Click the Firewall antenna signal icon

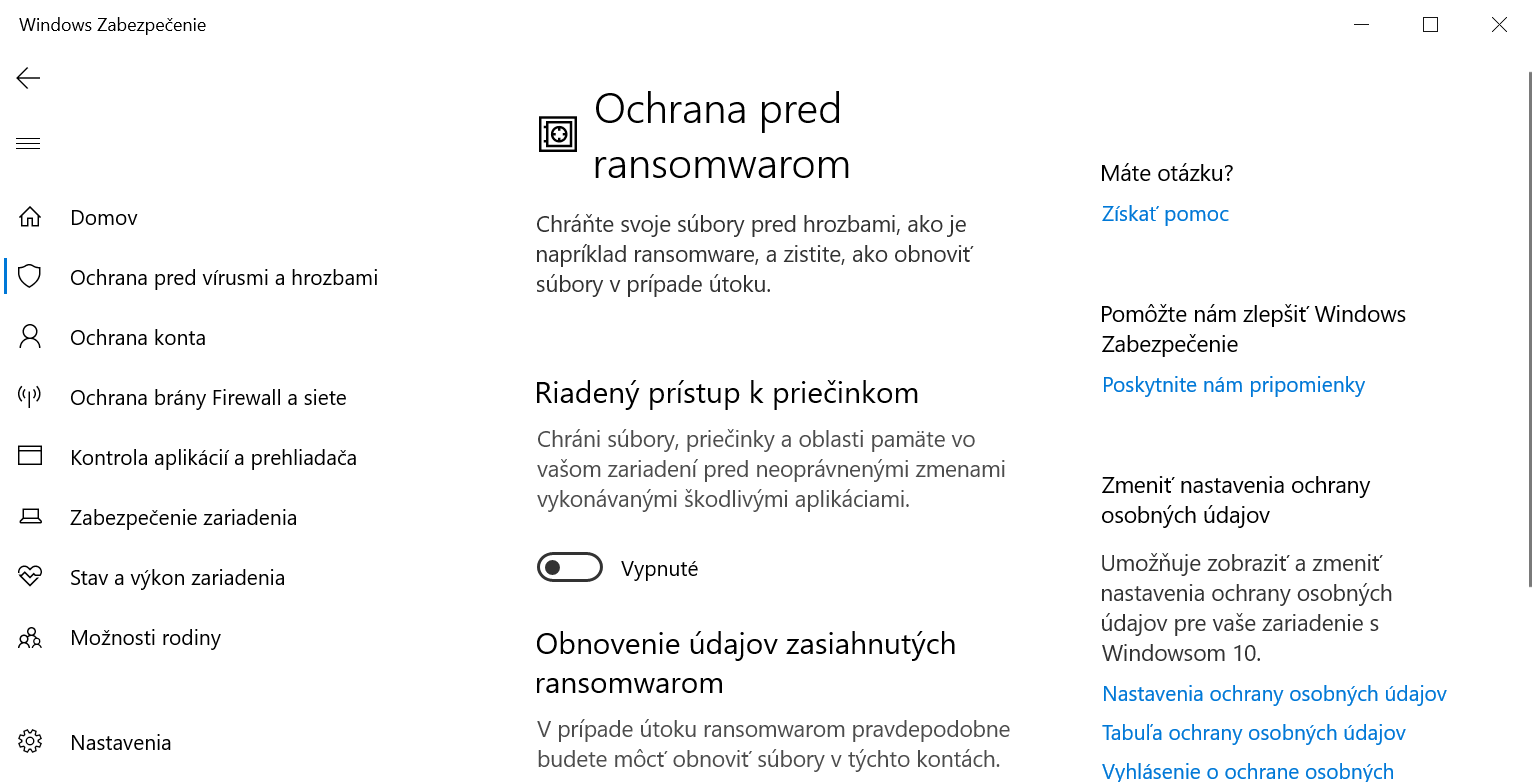[30, 397]
